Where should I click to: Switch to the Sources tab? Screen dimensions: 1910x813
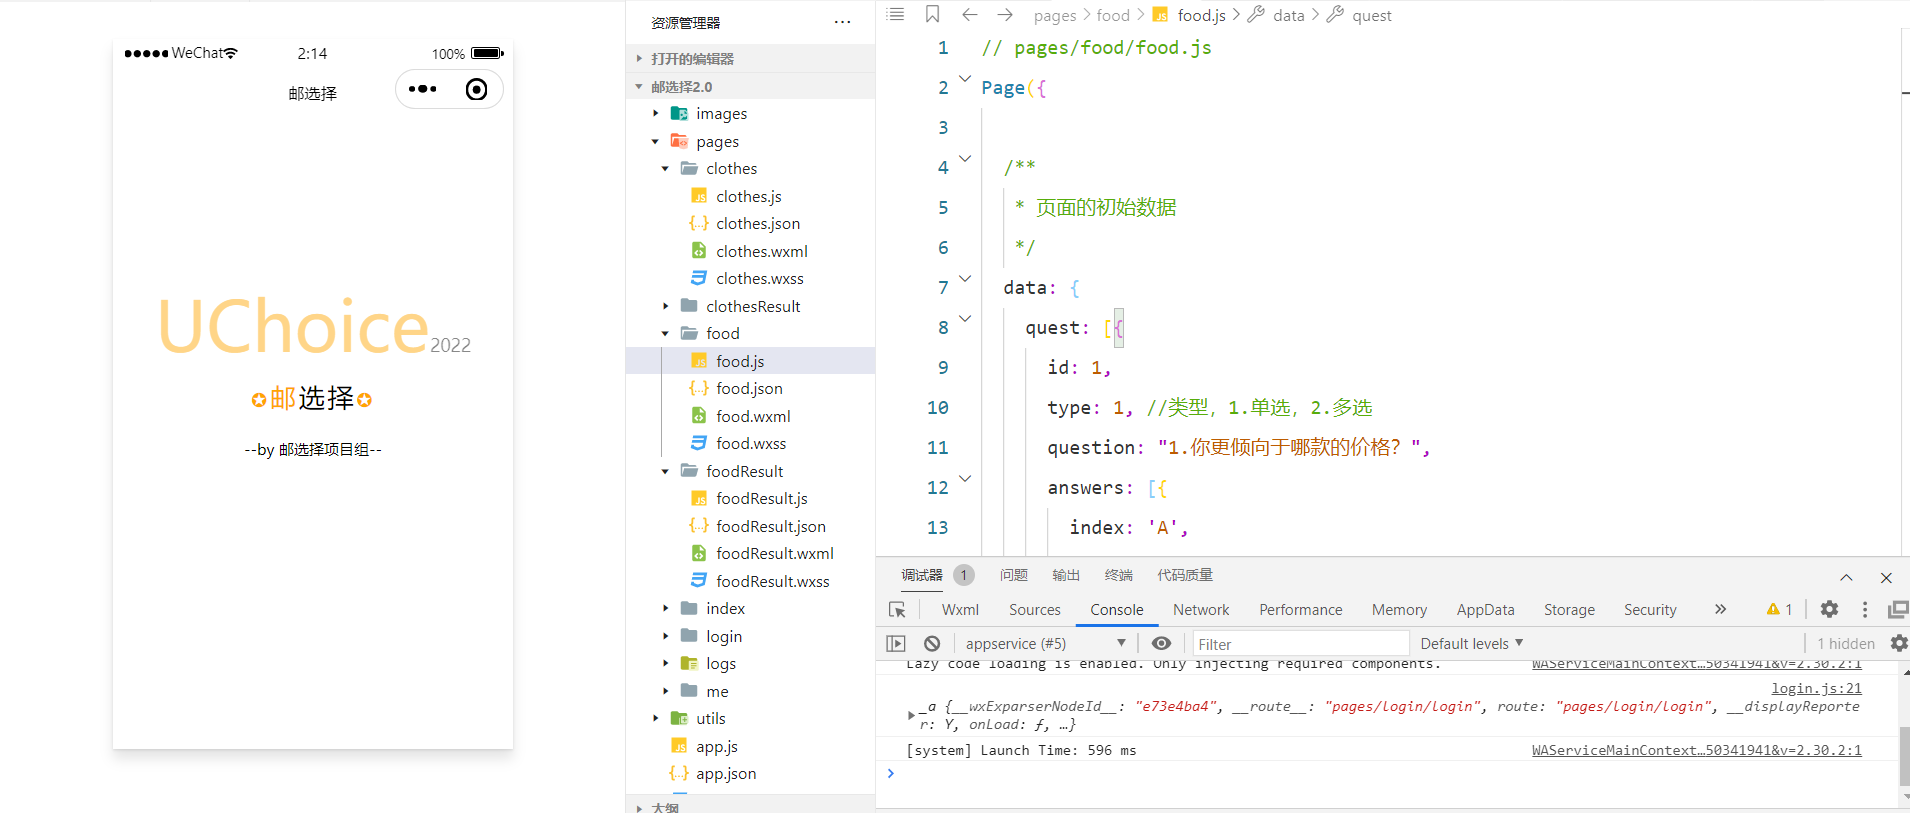[1035, 609]
